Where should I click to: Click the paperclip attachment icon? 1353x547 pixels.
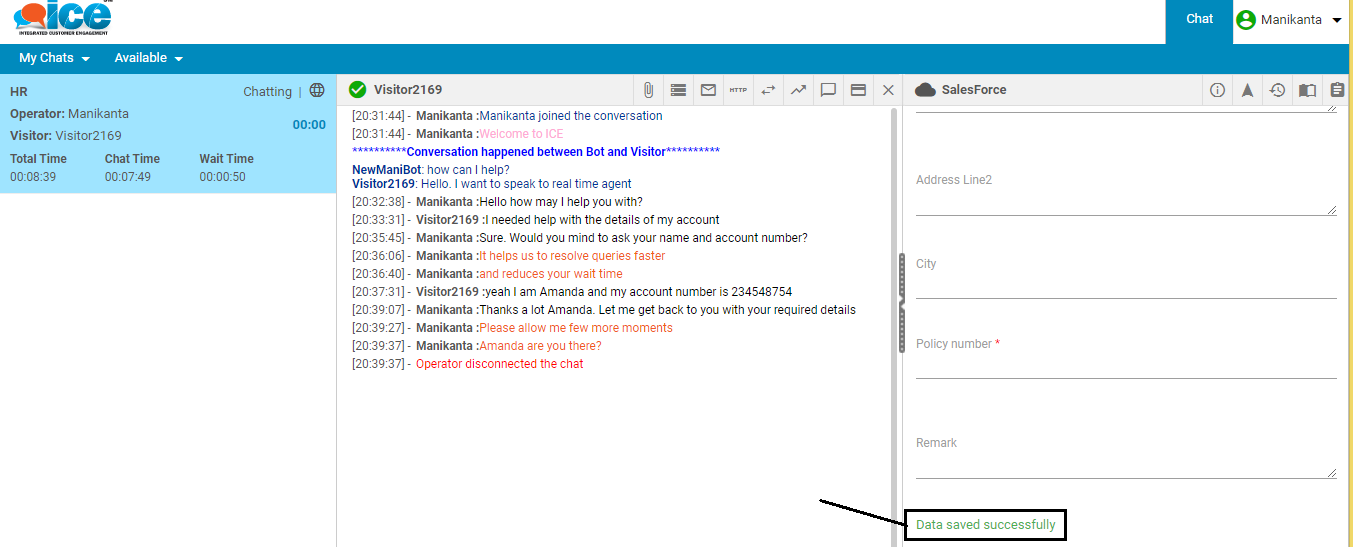pos(648,90)
